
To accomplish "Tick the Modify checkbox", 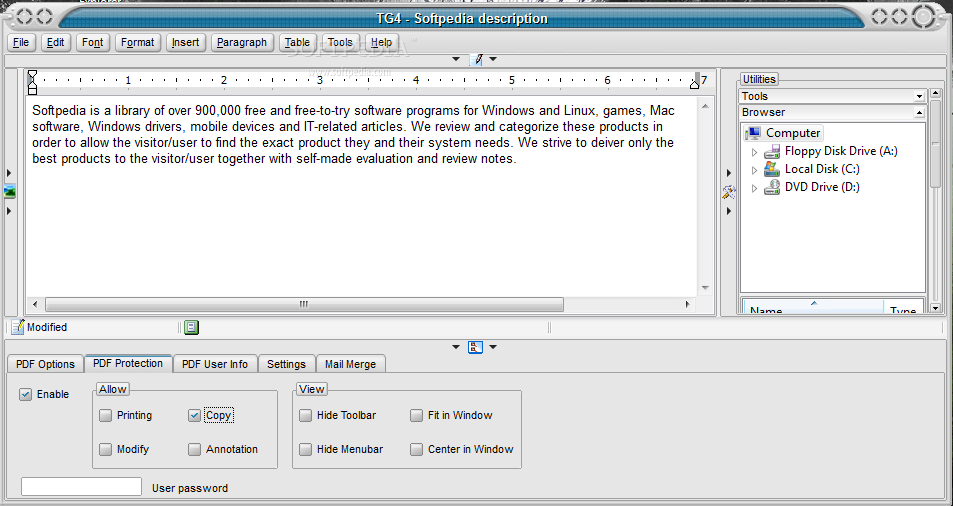I will (106, 450).
